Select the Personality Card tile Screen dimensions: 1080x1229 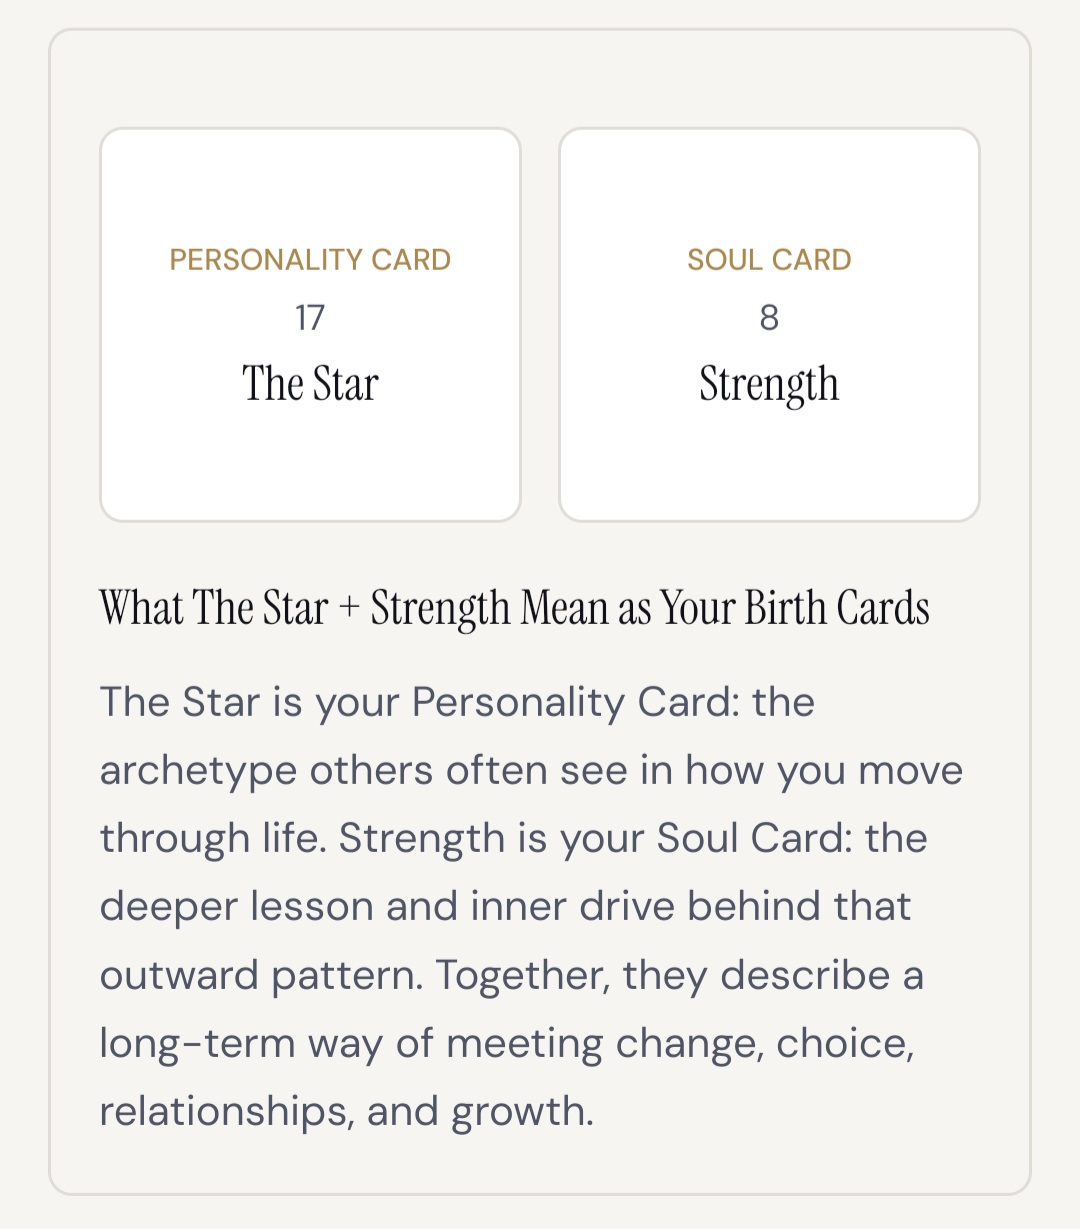[x=310, y=324]
